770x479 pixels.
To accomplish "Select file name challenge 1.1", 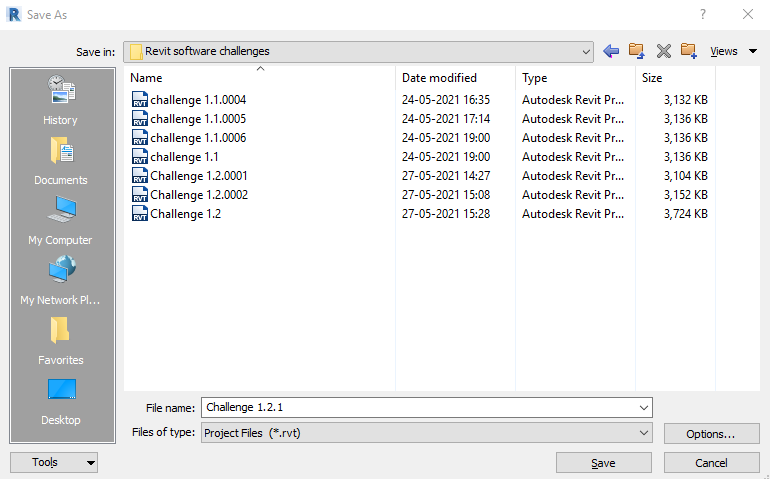I will [184, 157].
